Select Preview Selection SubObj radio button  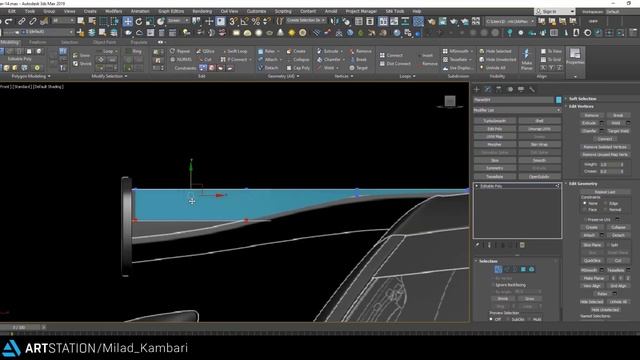pyautogui.click(x=508, y=319)
